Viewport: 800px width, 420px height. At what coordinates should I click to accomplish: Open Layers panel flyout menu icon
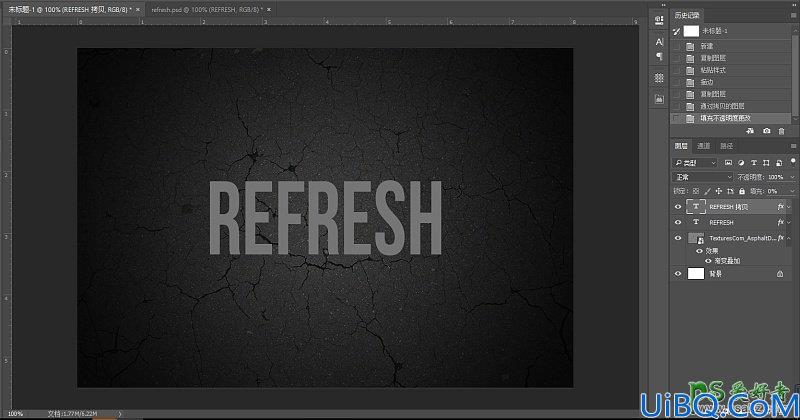point(793,146)
